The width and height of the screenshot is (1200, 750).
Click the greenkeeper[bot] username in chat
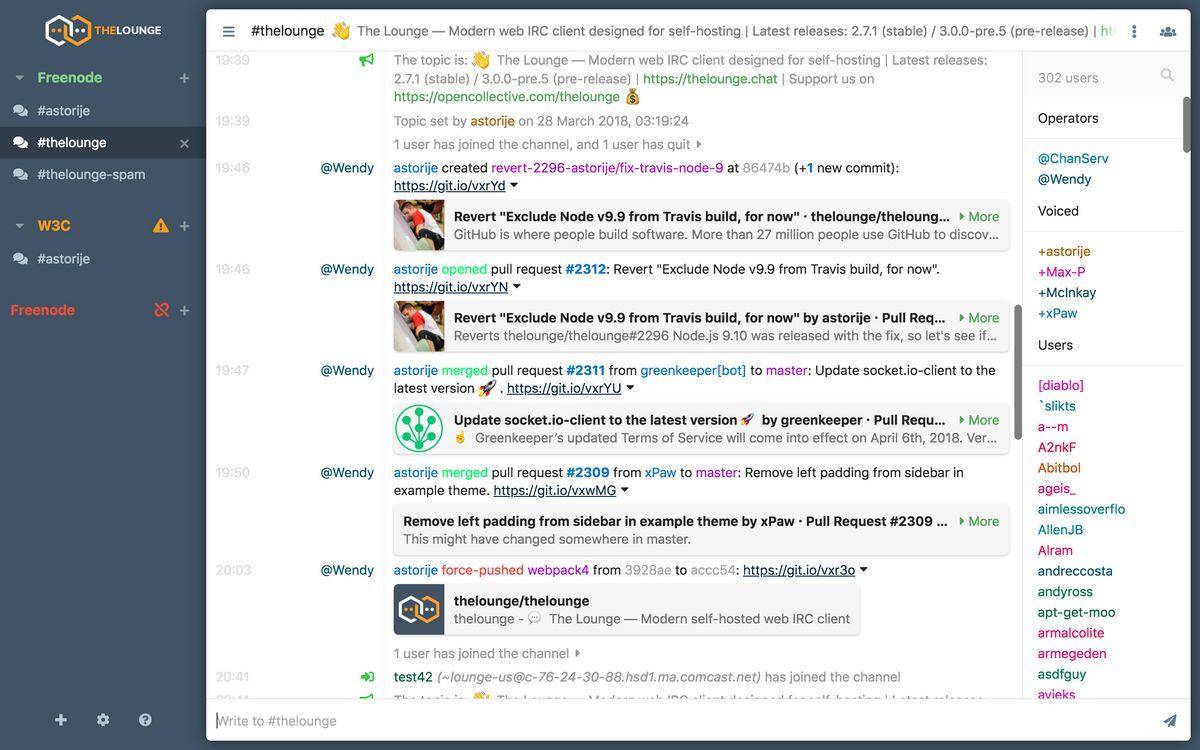[x=693, y=370]
